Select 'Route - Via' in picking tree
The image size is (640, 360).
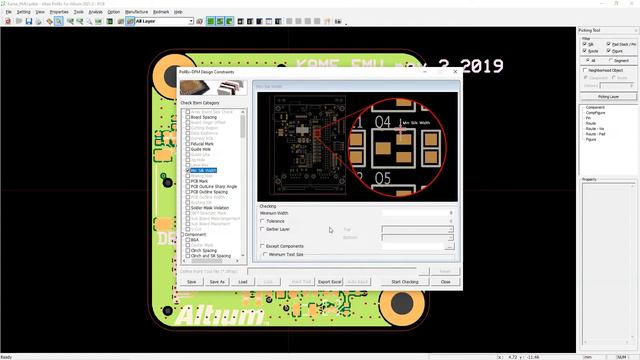tap(595, 129)
